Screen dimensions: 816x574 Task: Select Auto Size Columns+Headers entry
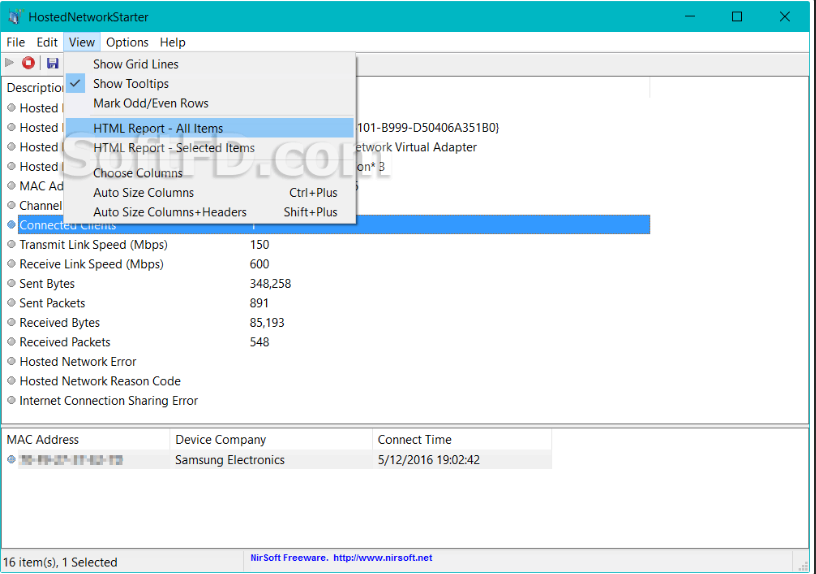[x=210, y=212]
